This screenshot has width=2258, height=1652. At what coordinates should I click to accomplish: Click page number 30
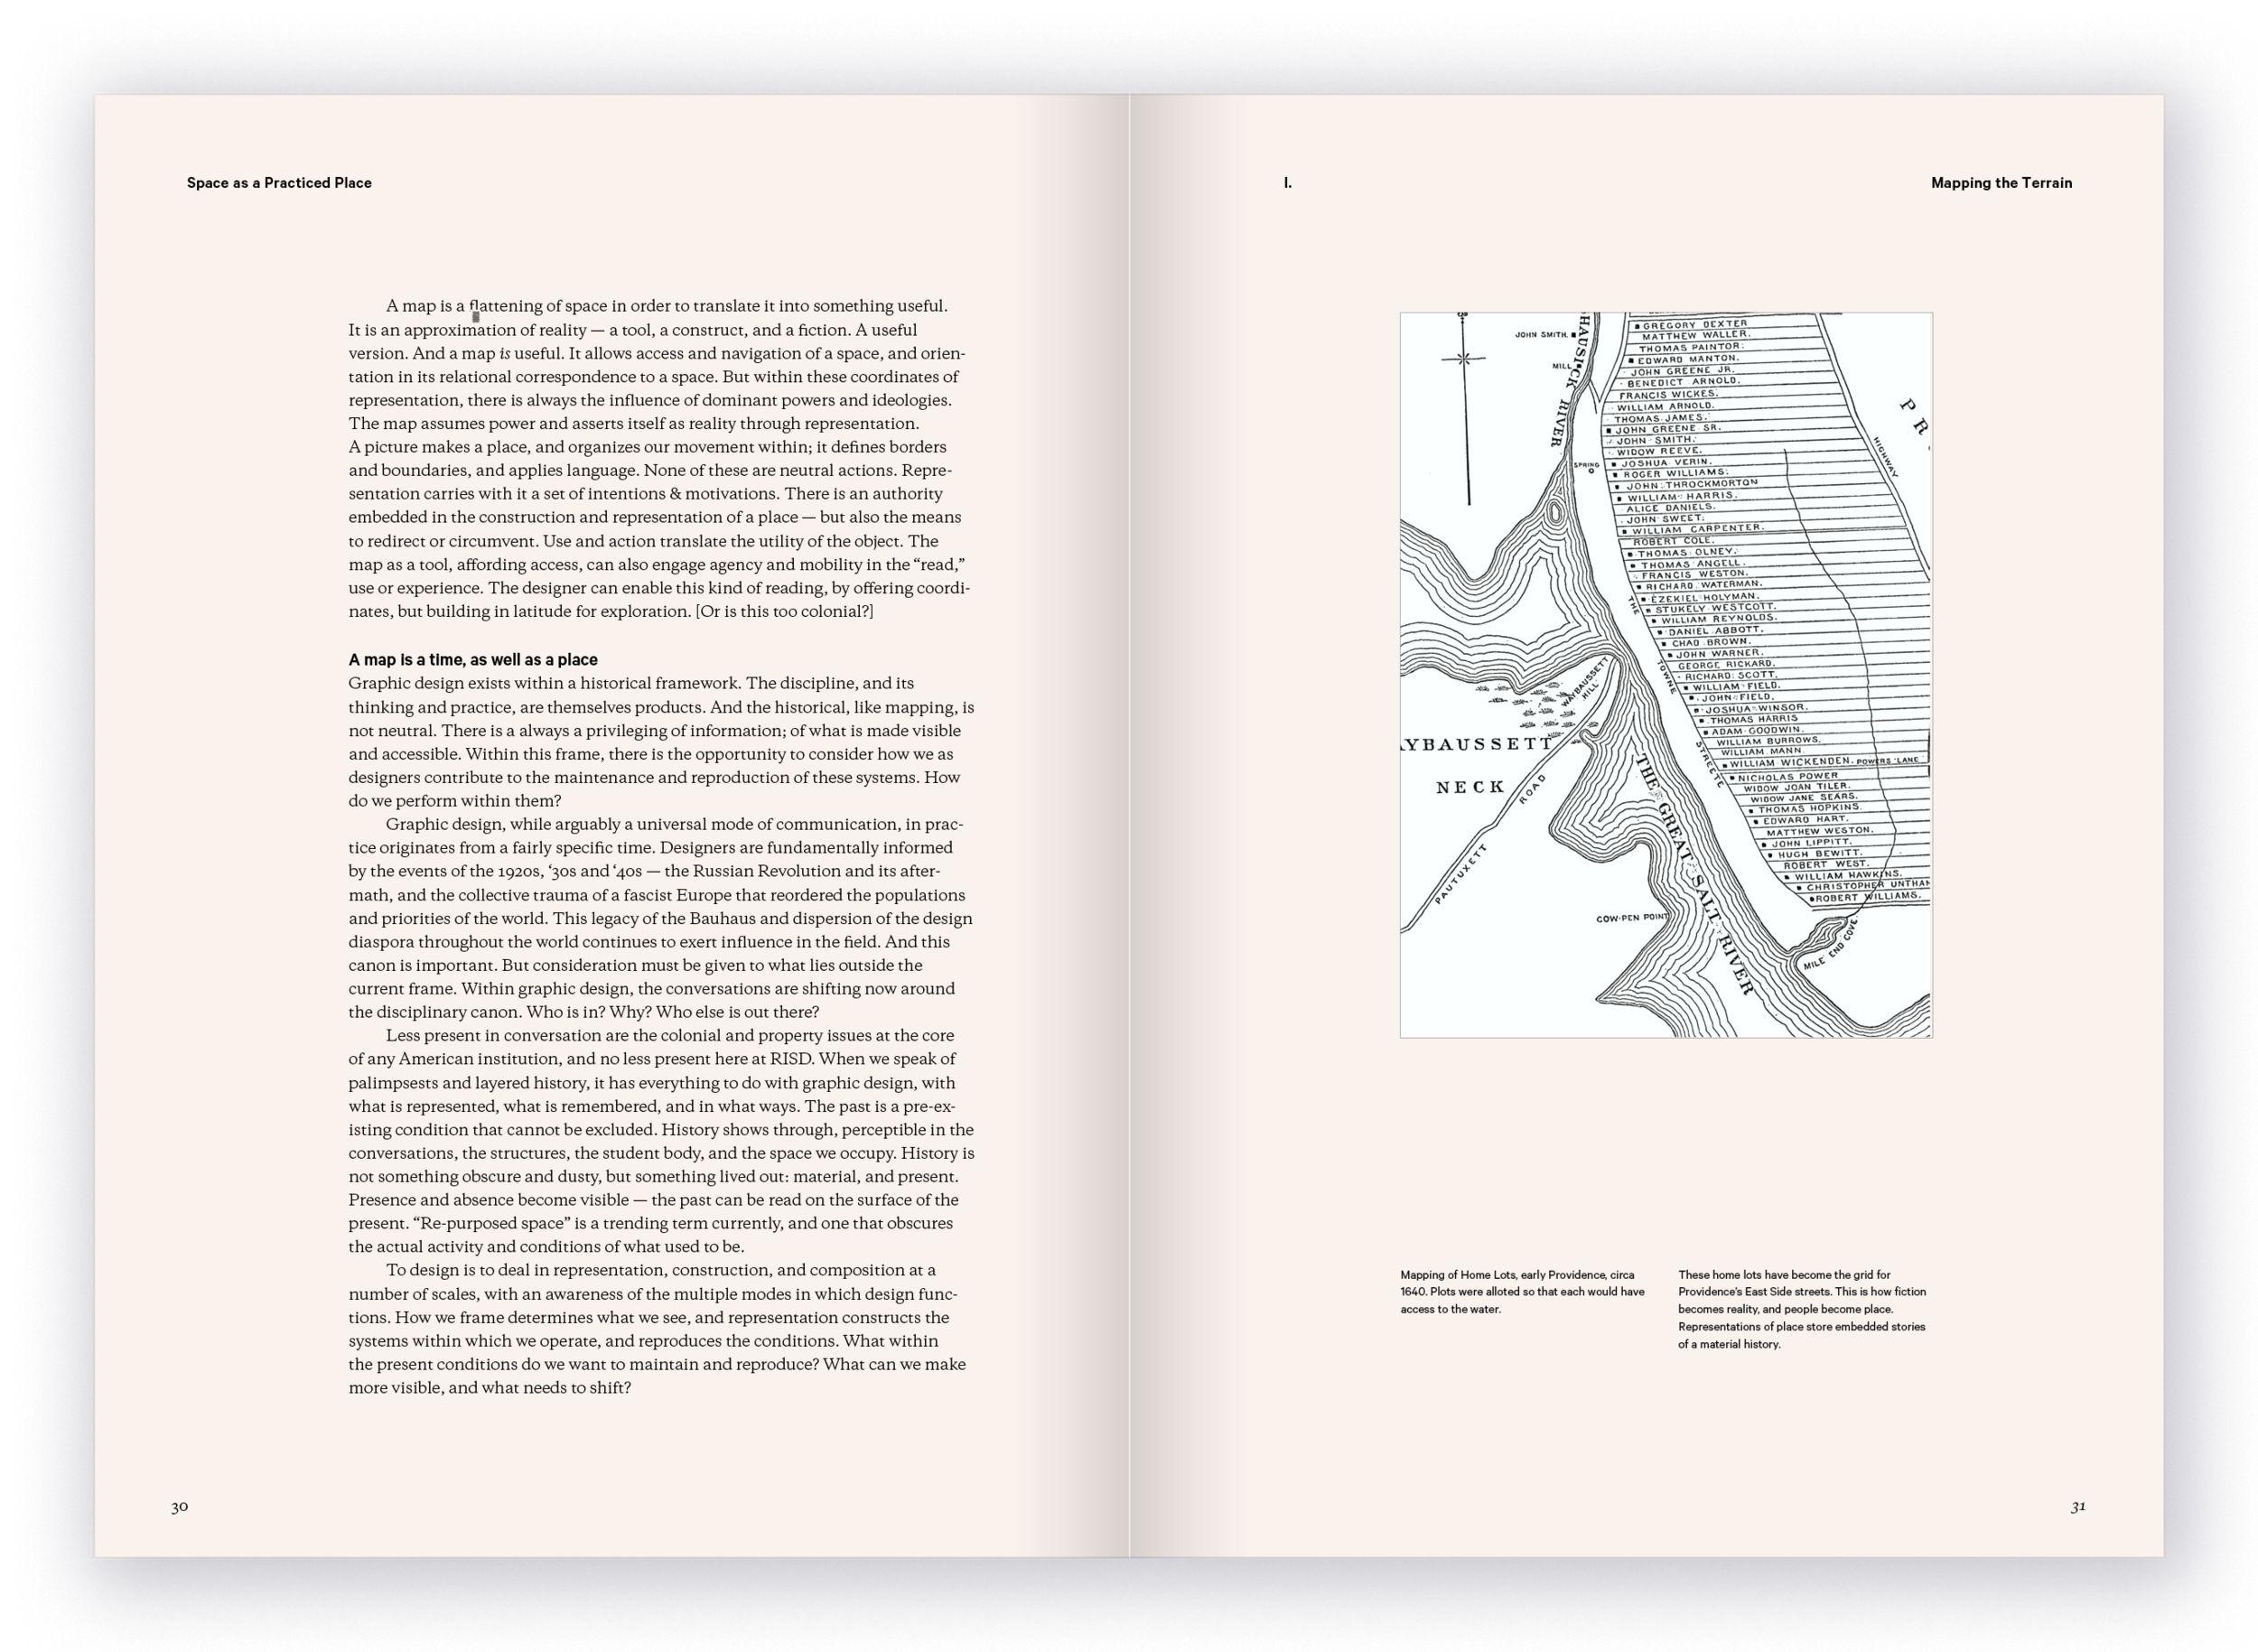coord(179,1506)
